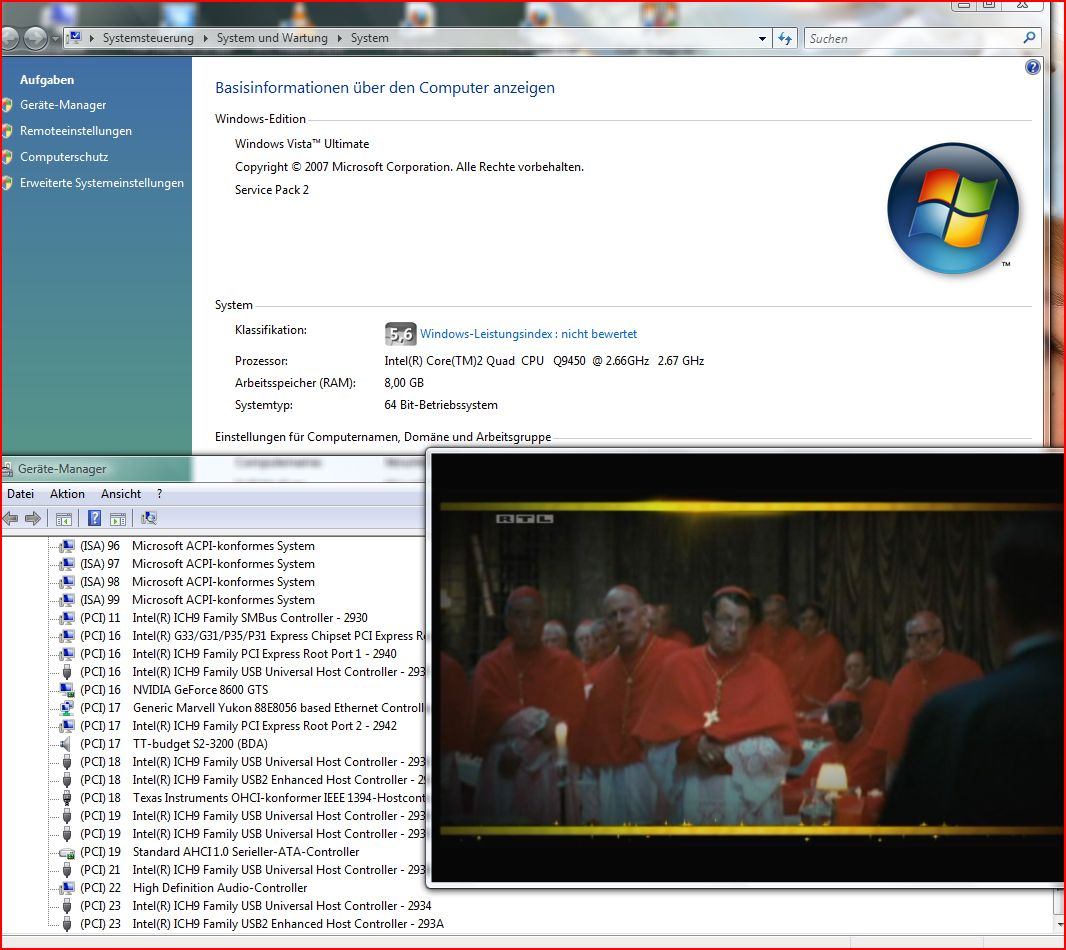
Task: Expand arrow before System und Wartung breadcrumb
Action: point(205,38)
